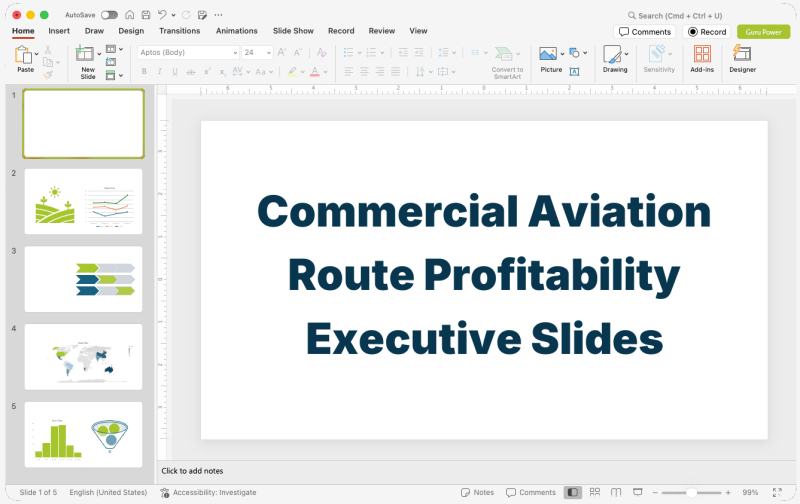Undo the last action
This screenshot has width=800, height=504.
[162, 15]
